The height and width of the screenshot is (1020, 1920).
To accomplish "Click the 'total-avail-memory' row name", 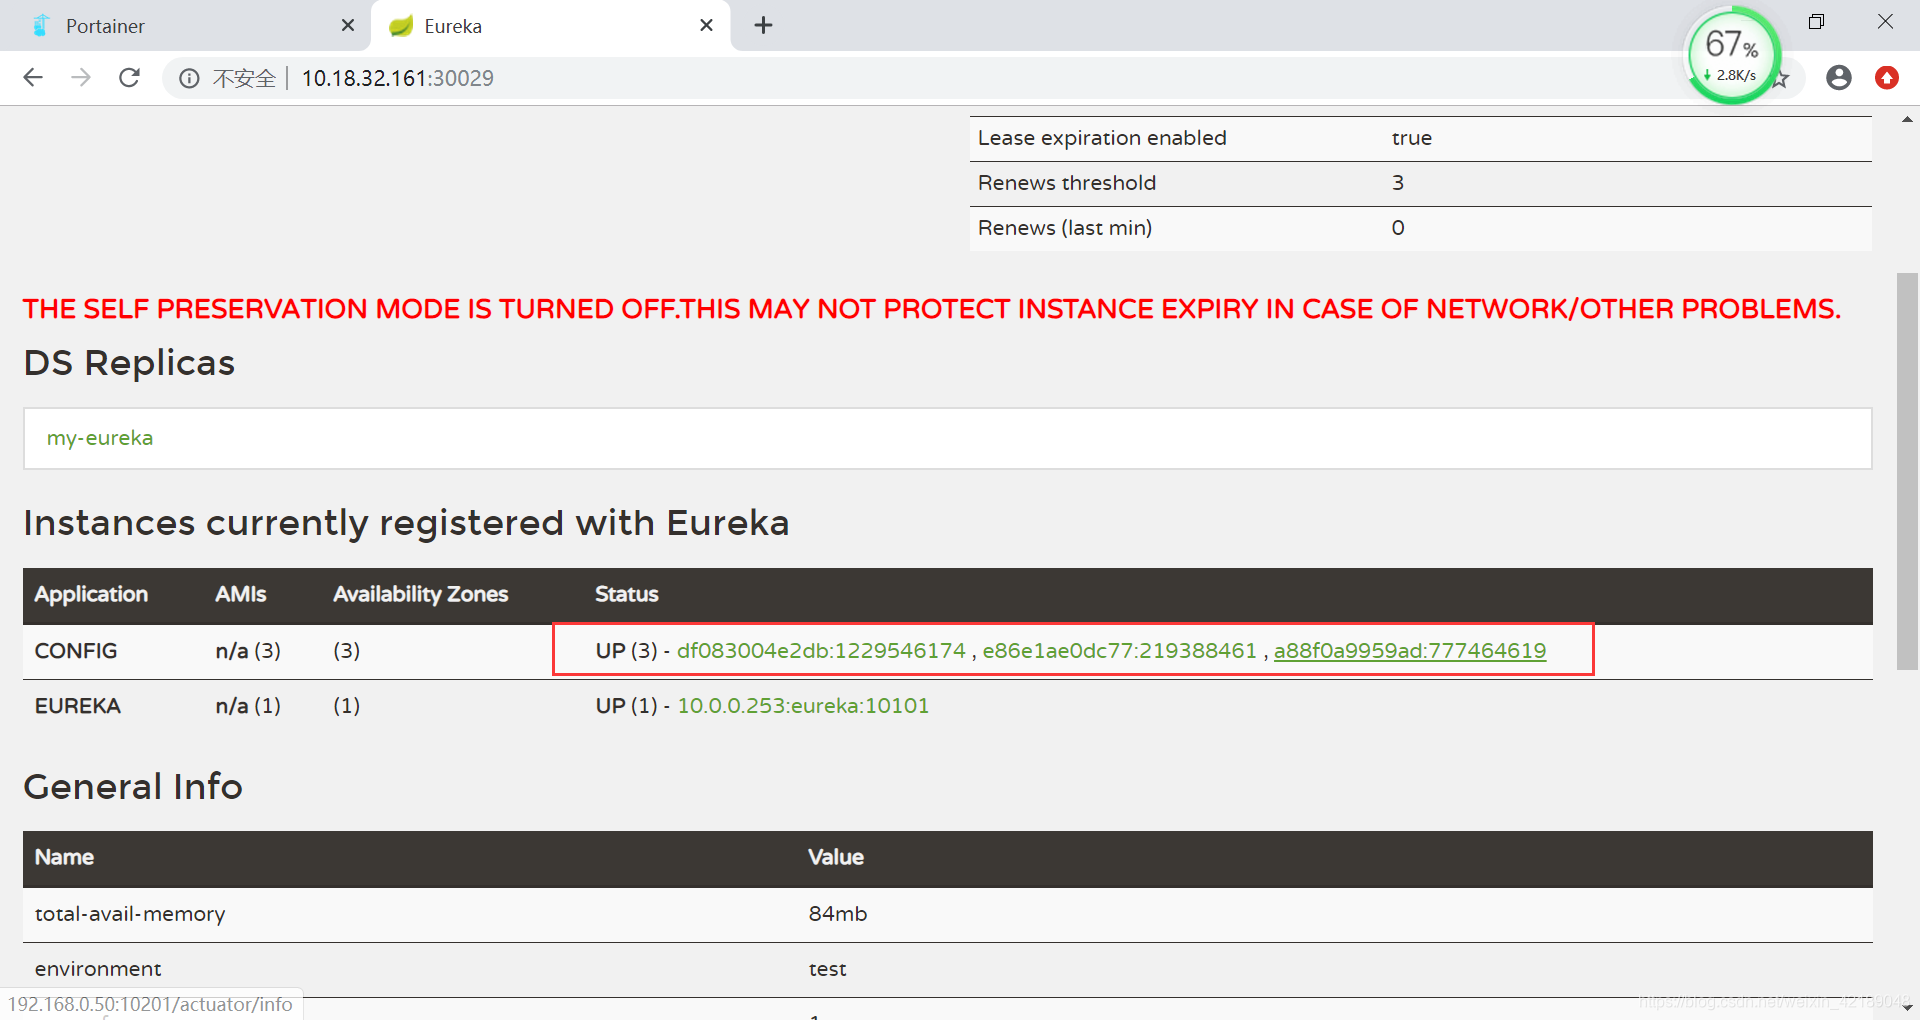I will (130, 914).
